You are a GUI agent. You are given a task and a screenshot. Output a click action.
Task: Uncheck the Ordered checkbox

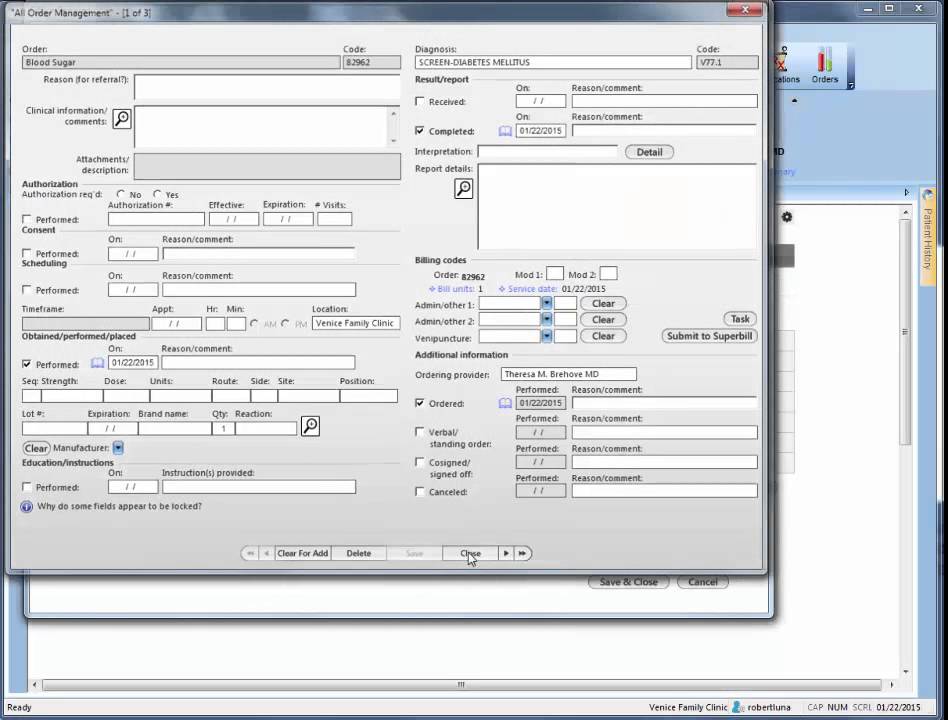click(x=420, y=403)
